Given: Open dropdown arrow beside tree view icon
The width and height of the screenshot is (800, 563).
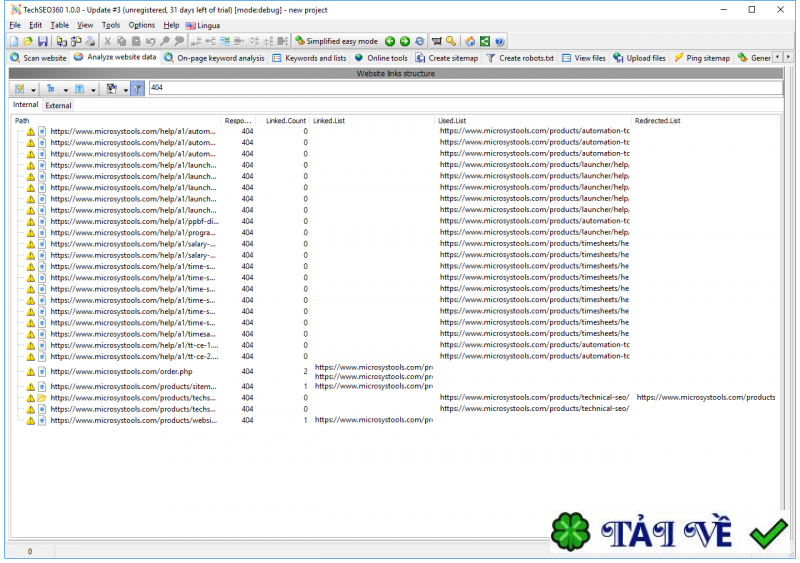Looking at the screenshot, I should coord(65,90).
